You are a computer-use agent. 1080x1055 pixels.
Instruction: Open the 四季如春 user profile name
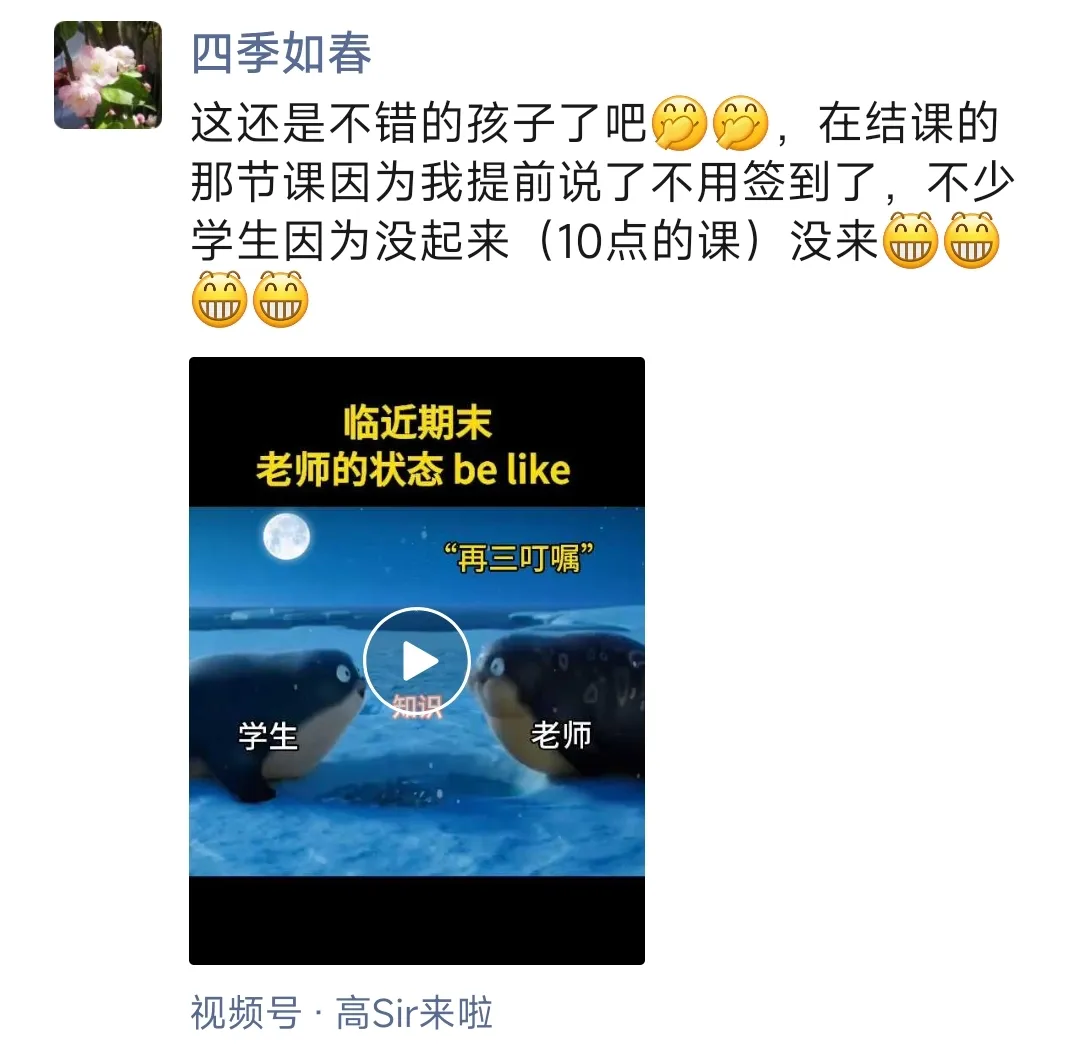click(x=281, y=53)
